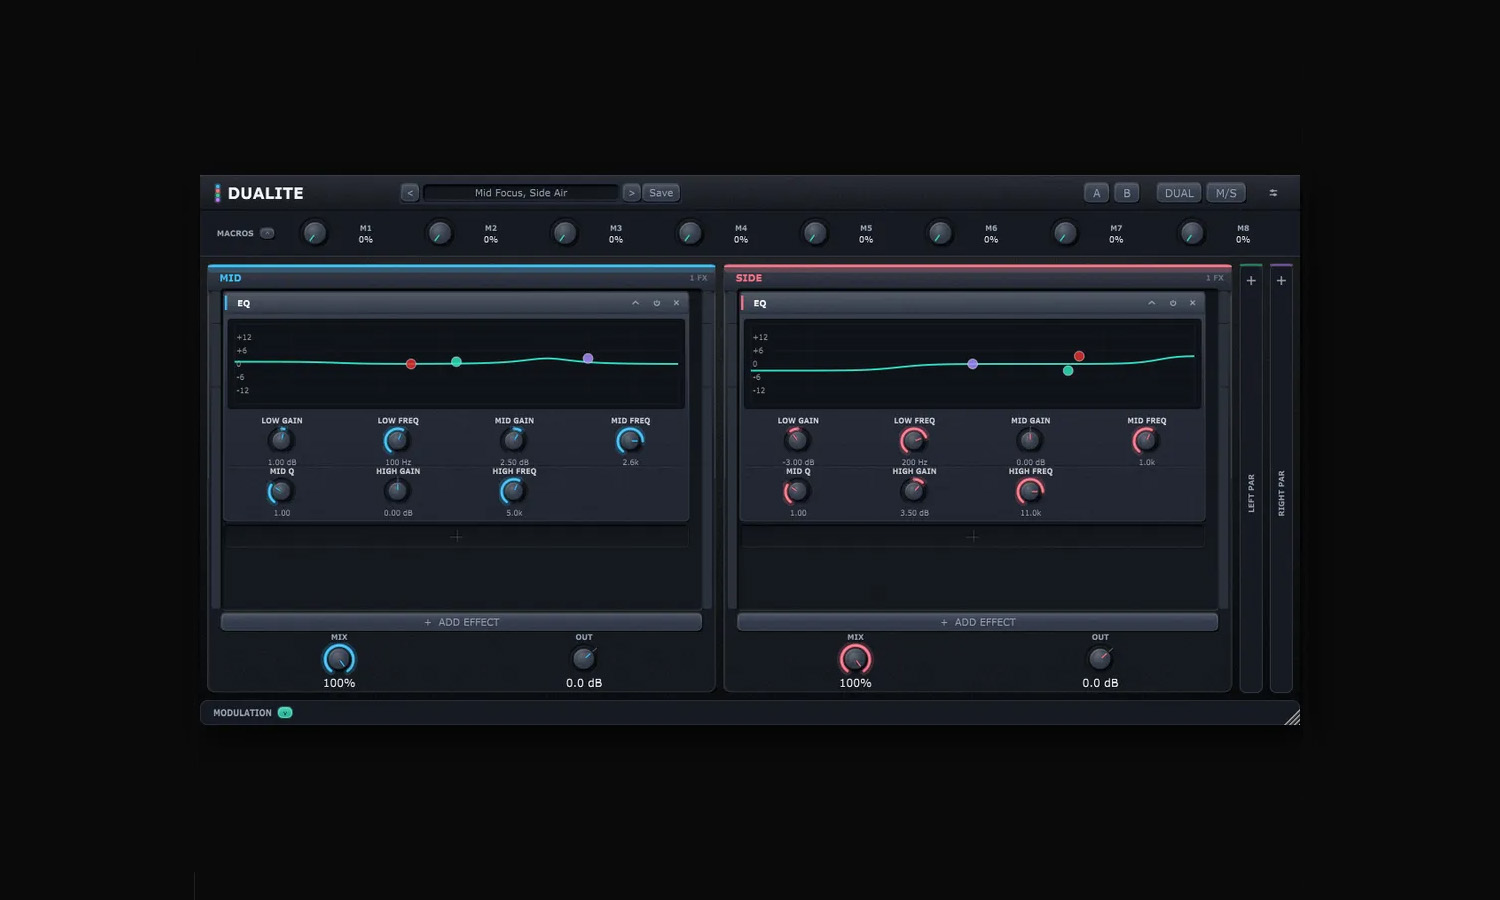
Task: Click the M8 macro knob
Action: (x=1191, y=234)
